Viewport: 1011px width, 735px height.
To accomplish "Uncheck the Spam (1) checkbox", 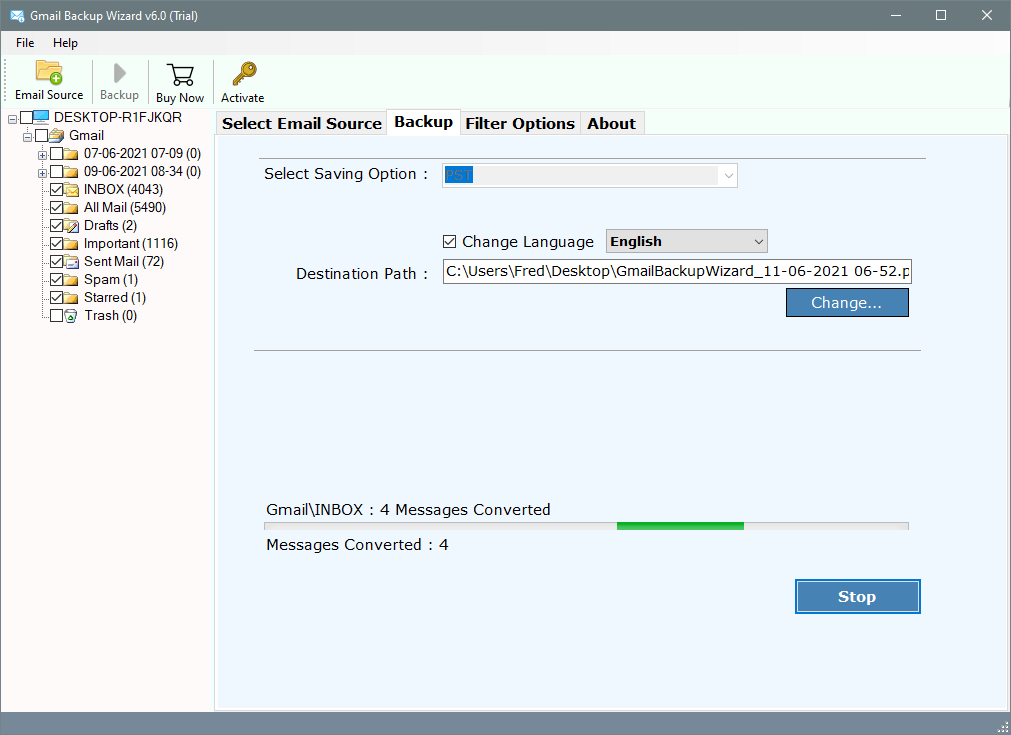I will pyautogui.click(x=57, y=280).
